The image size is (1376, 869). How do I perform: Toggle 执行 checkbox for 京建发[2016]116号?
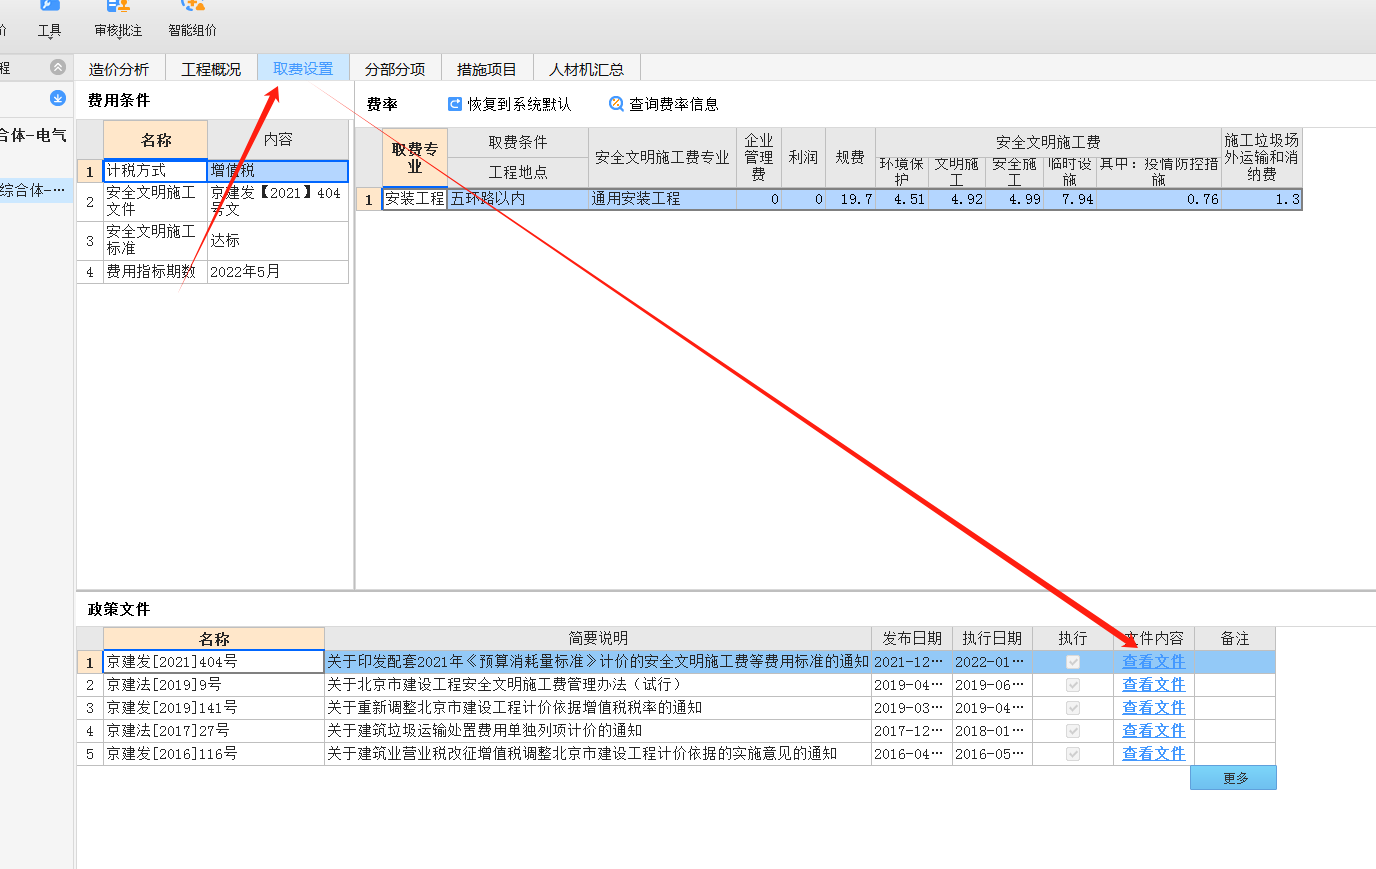(1073, 754)
